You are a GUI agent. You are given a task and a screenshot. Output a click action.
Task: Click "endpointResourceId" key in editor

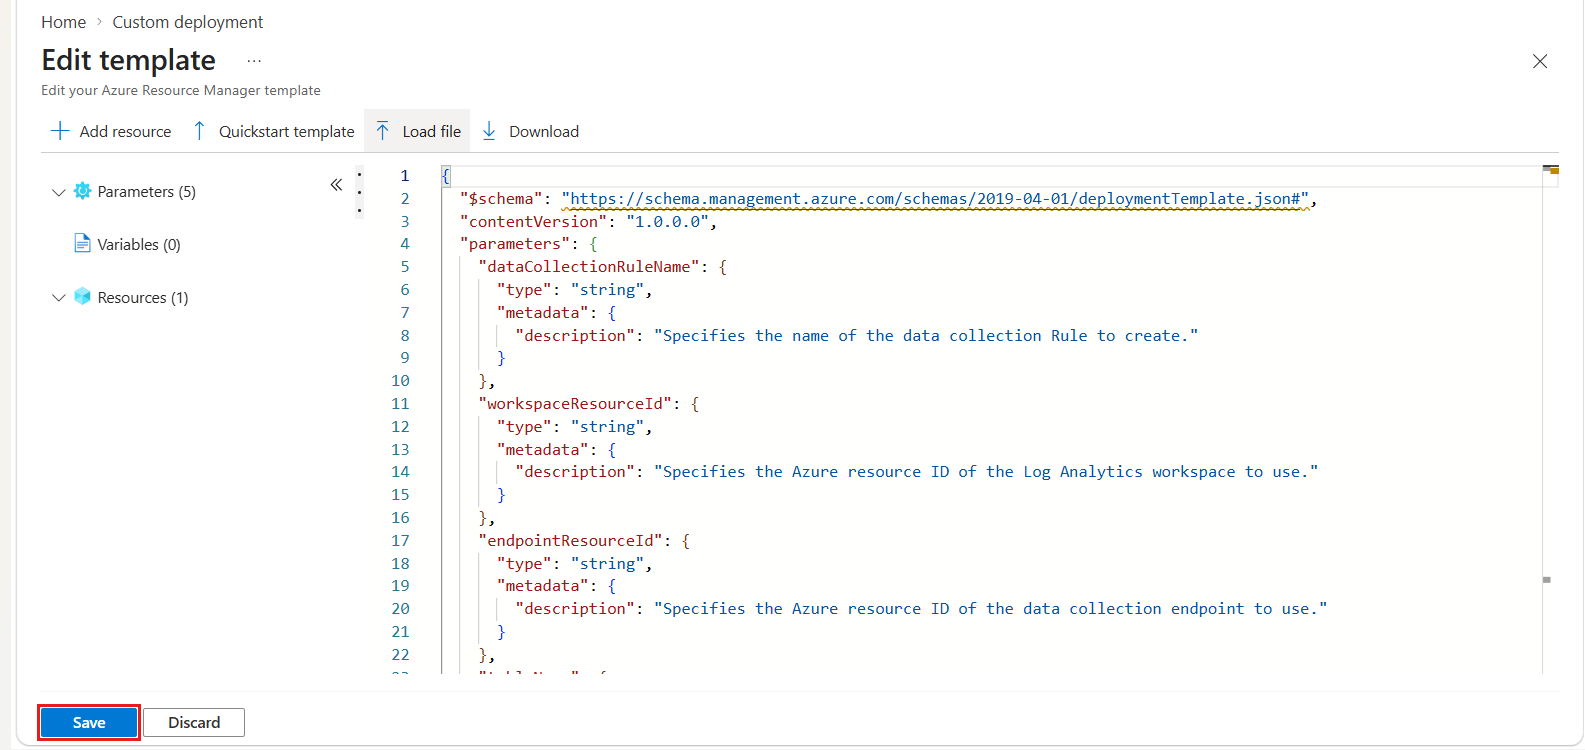click(x=571, y=541)
